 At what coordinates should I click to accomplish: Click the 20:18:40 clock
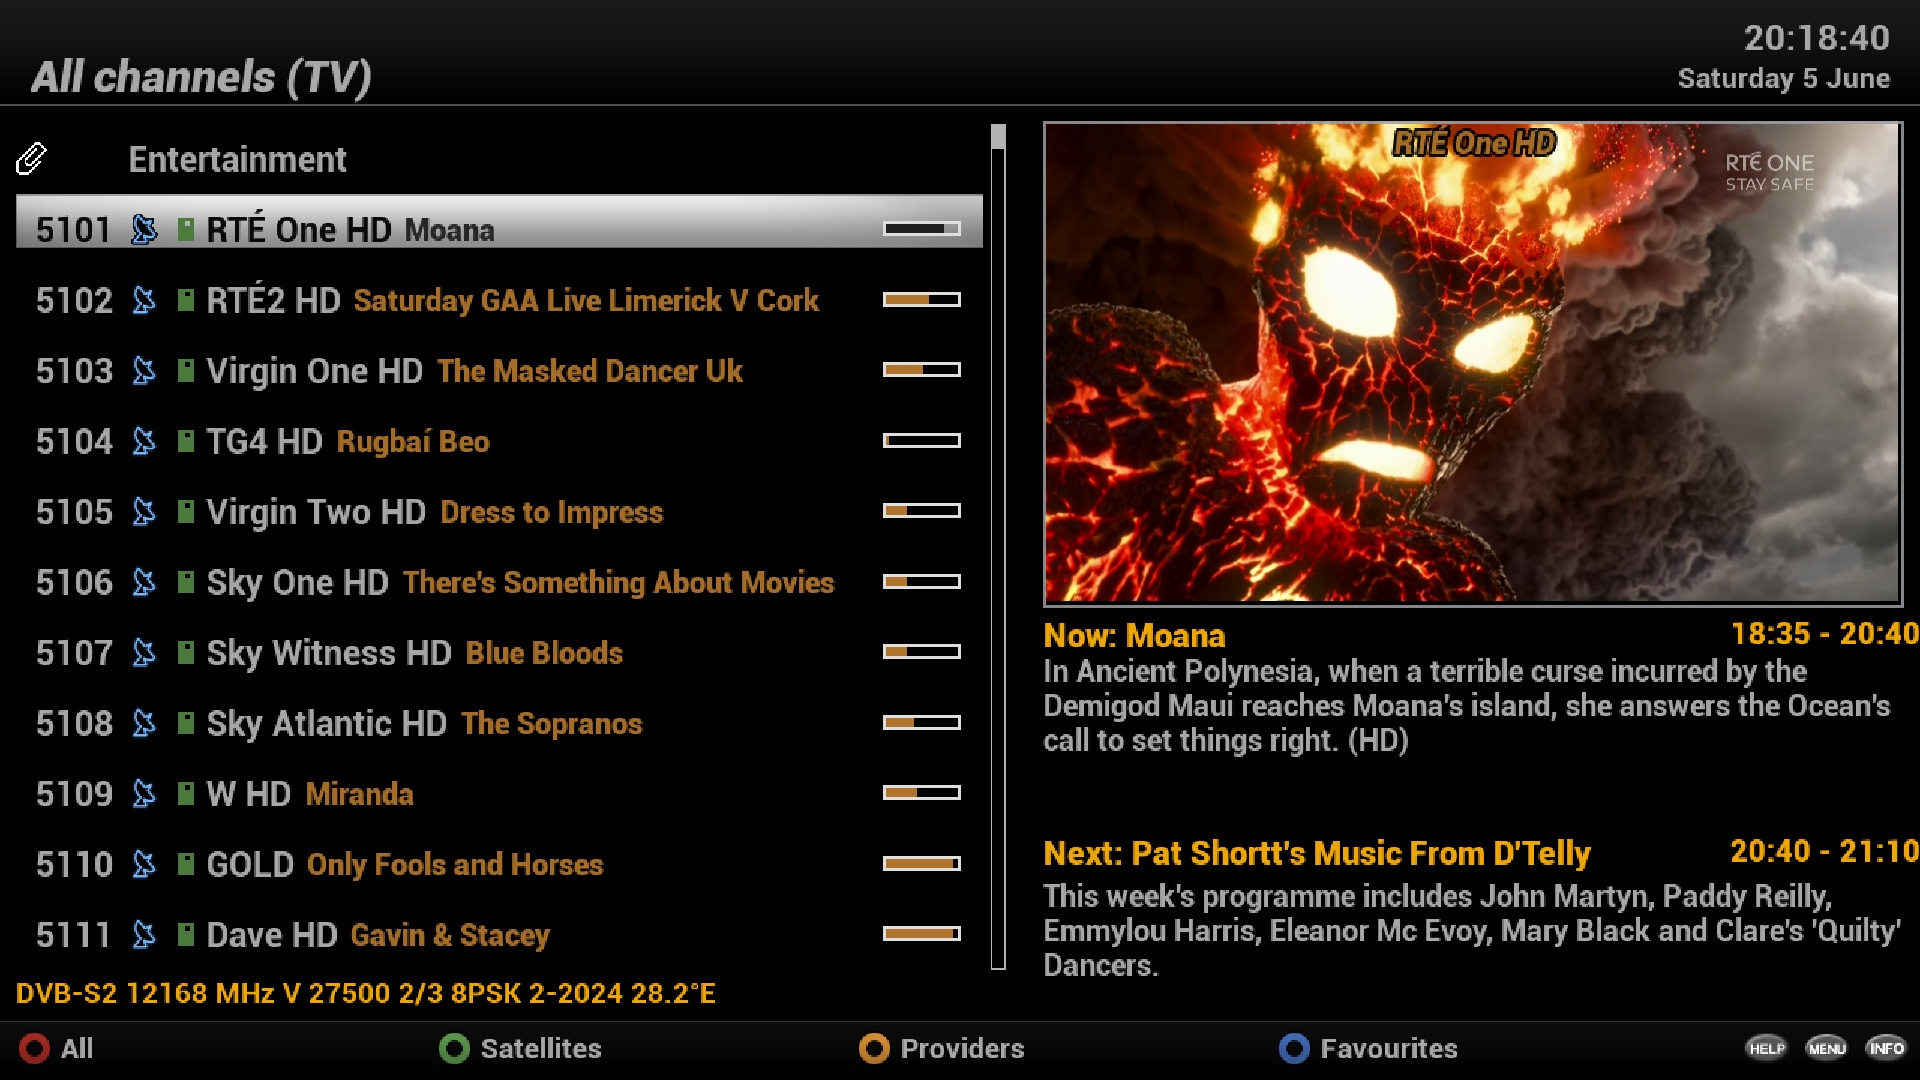[1817, 38]
